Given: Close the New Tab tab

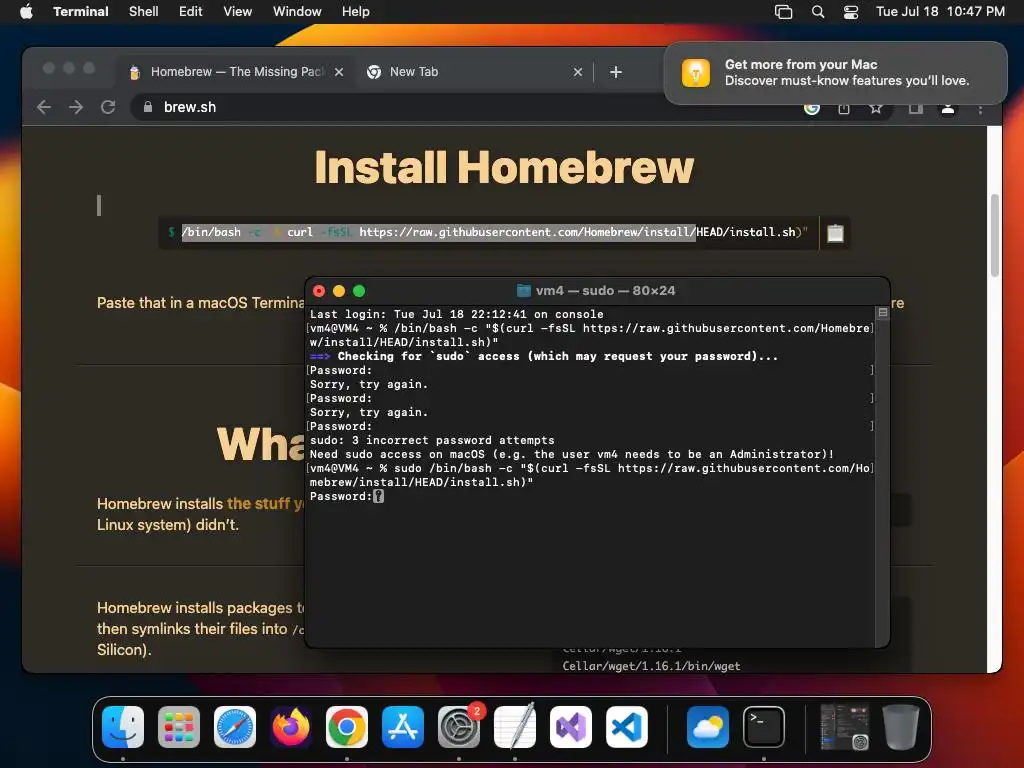Looking at the screenshot, I should tap(577, 72).
